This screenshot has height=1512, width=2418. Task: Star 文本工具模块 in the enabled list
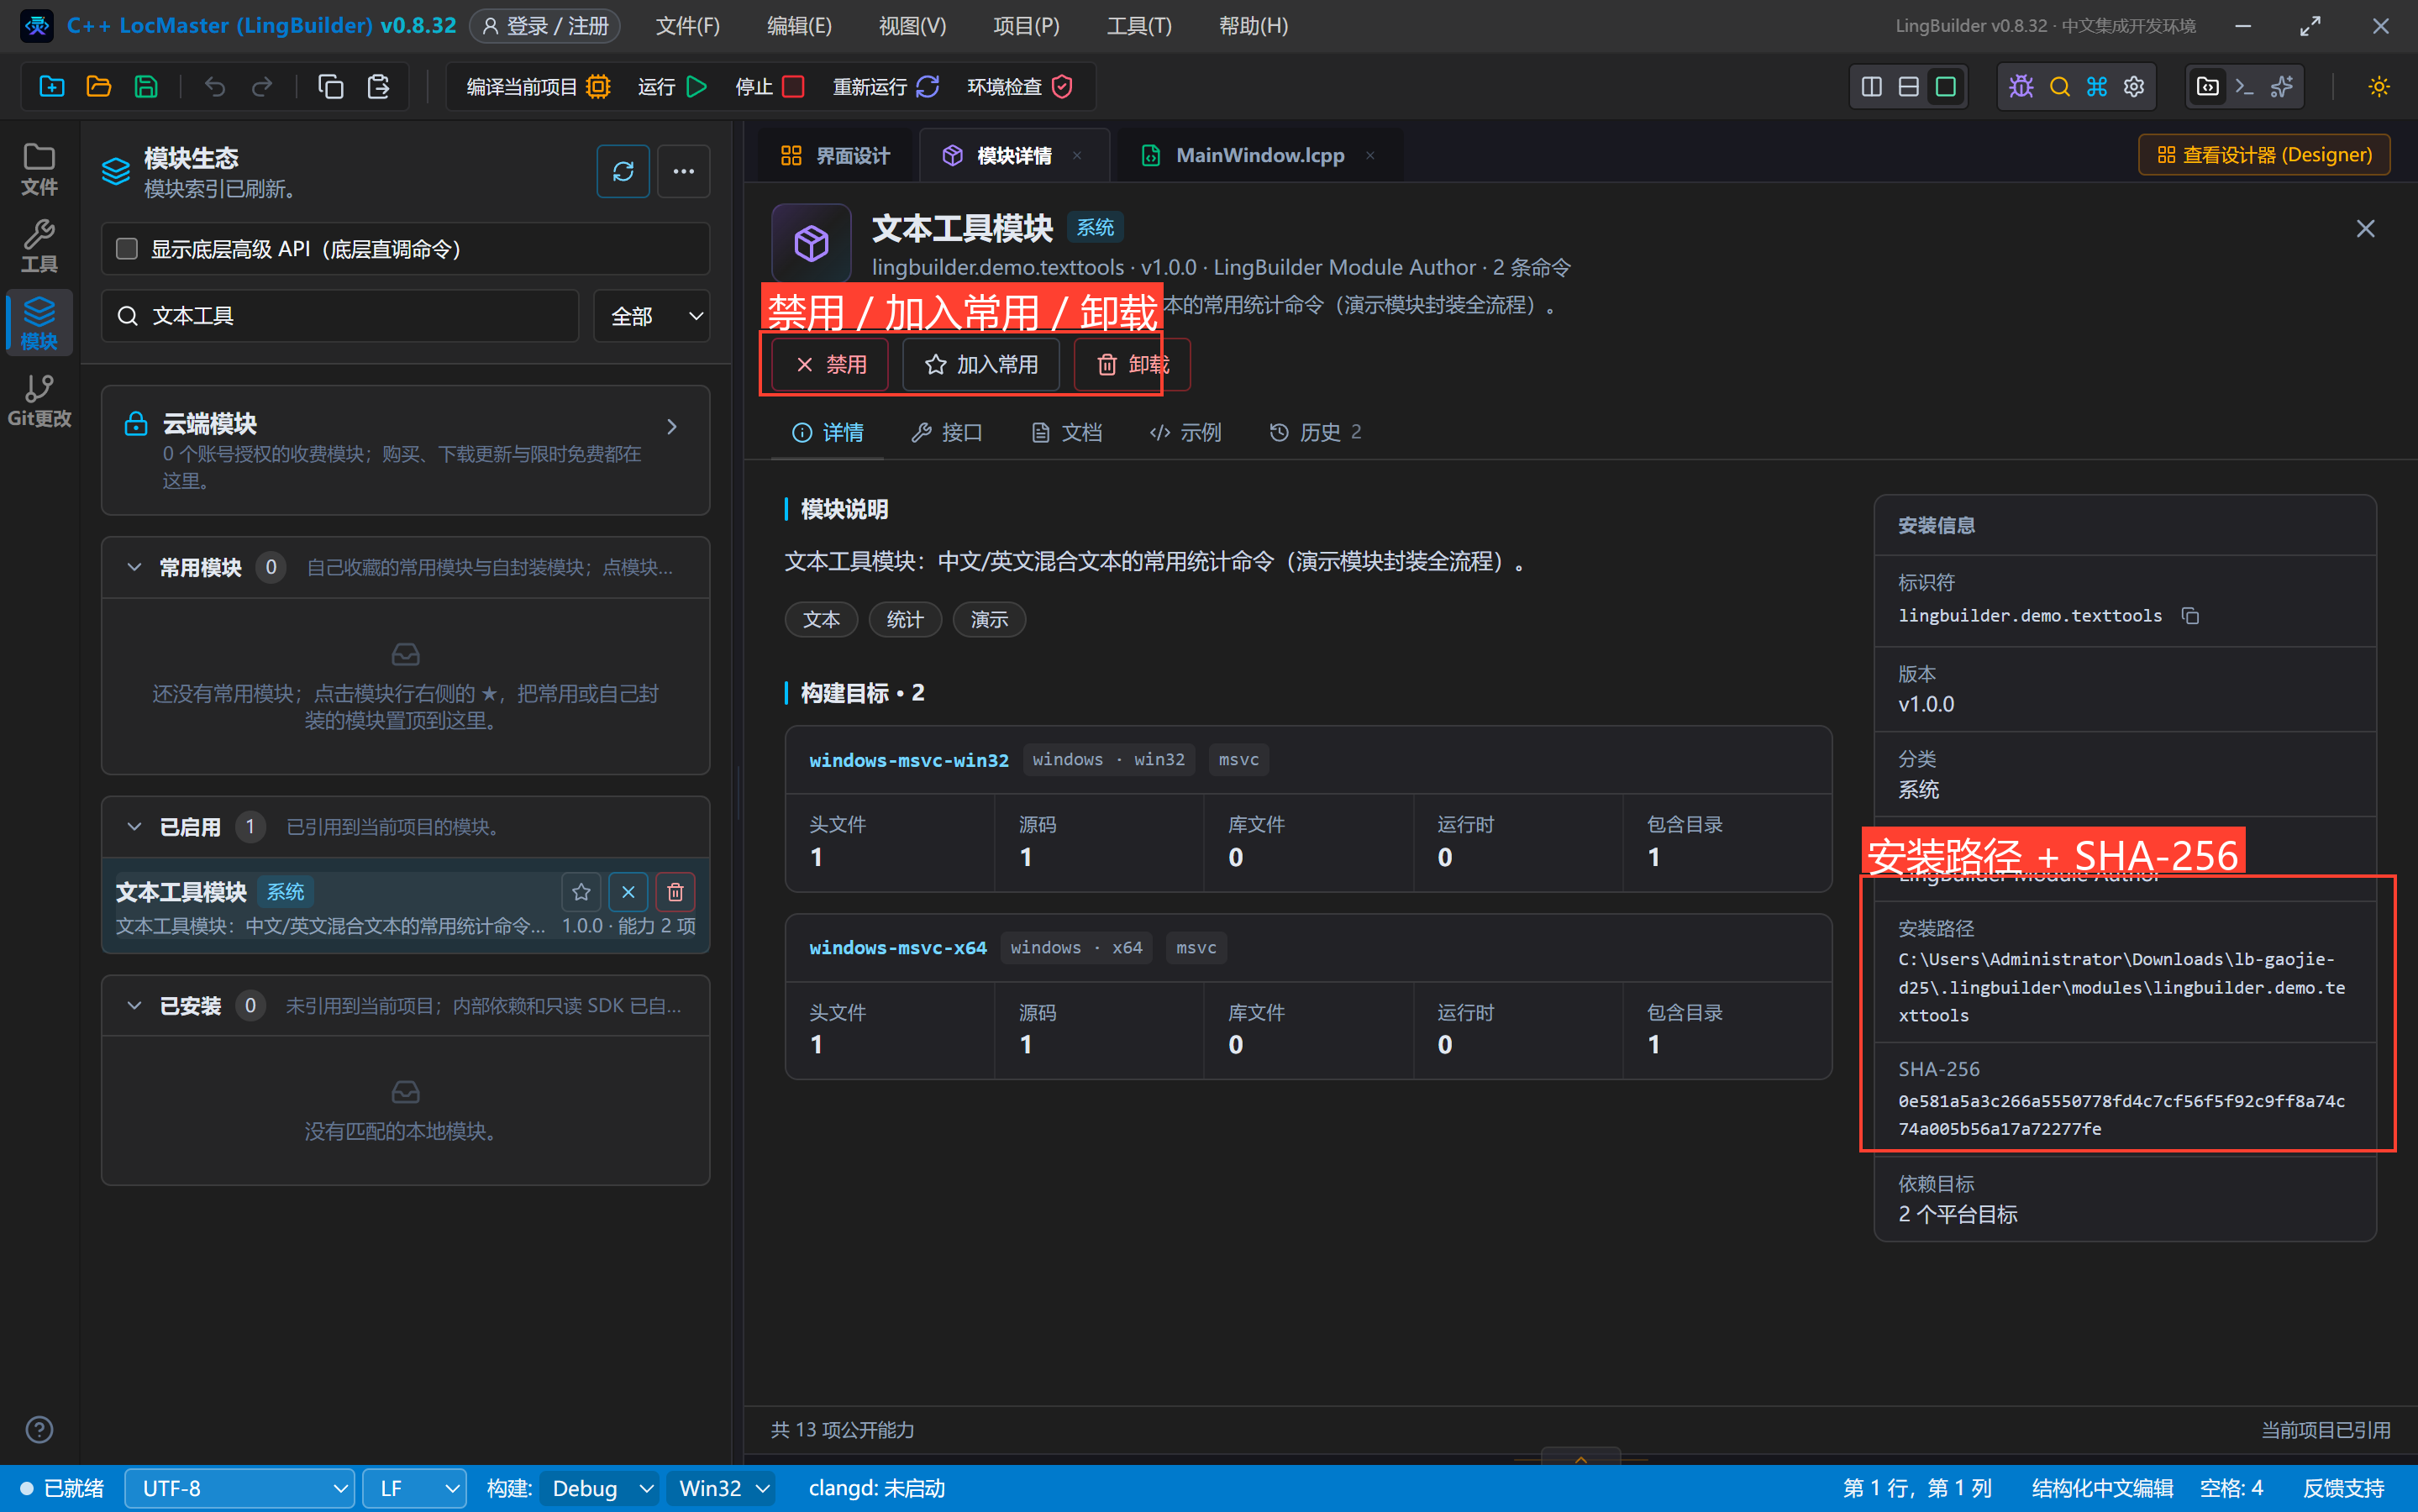click(581, 891)
